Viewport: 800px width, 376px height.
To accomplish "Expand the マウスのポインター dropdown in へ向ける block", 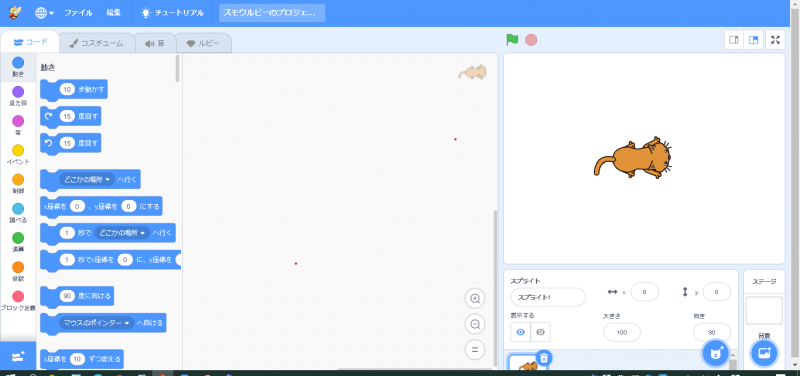I will 96,323.
